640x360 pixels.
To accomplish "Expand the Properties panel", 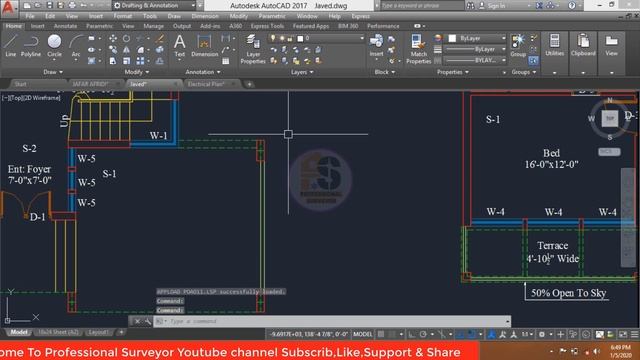I will coord(453,72).
